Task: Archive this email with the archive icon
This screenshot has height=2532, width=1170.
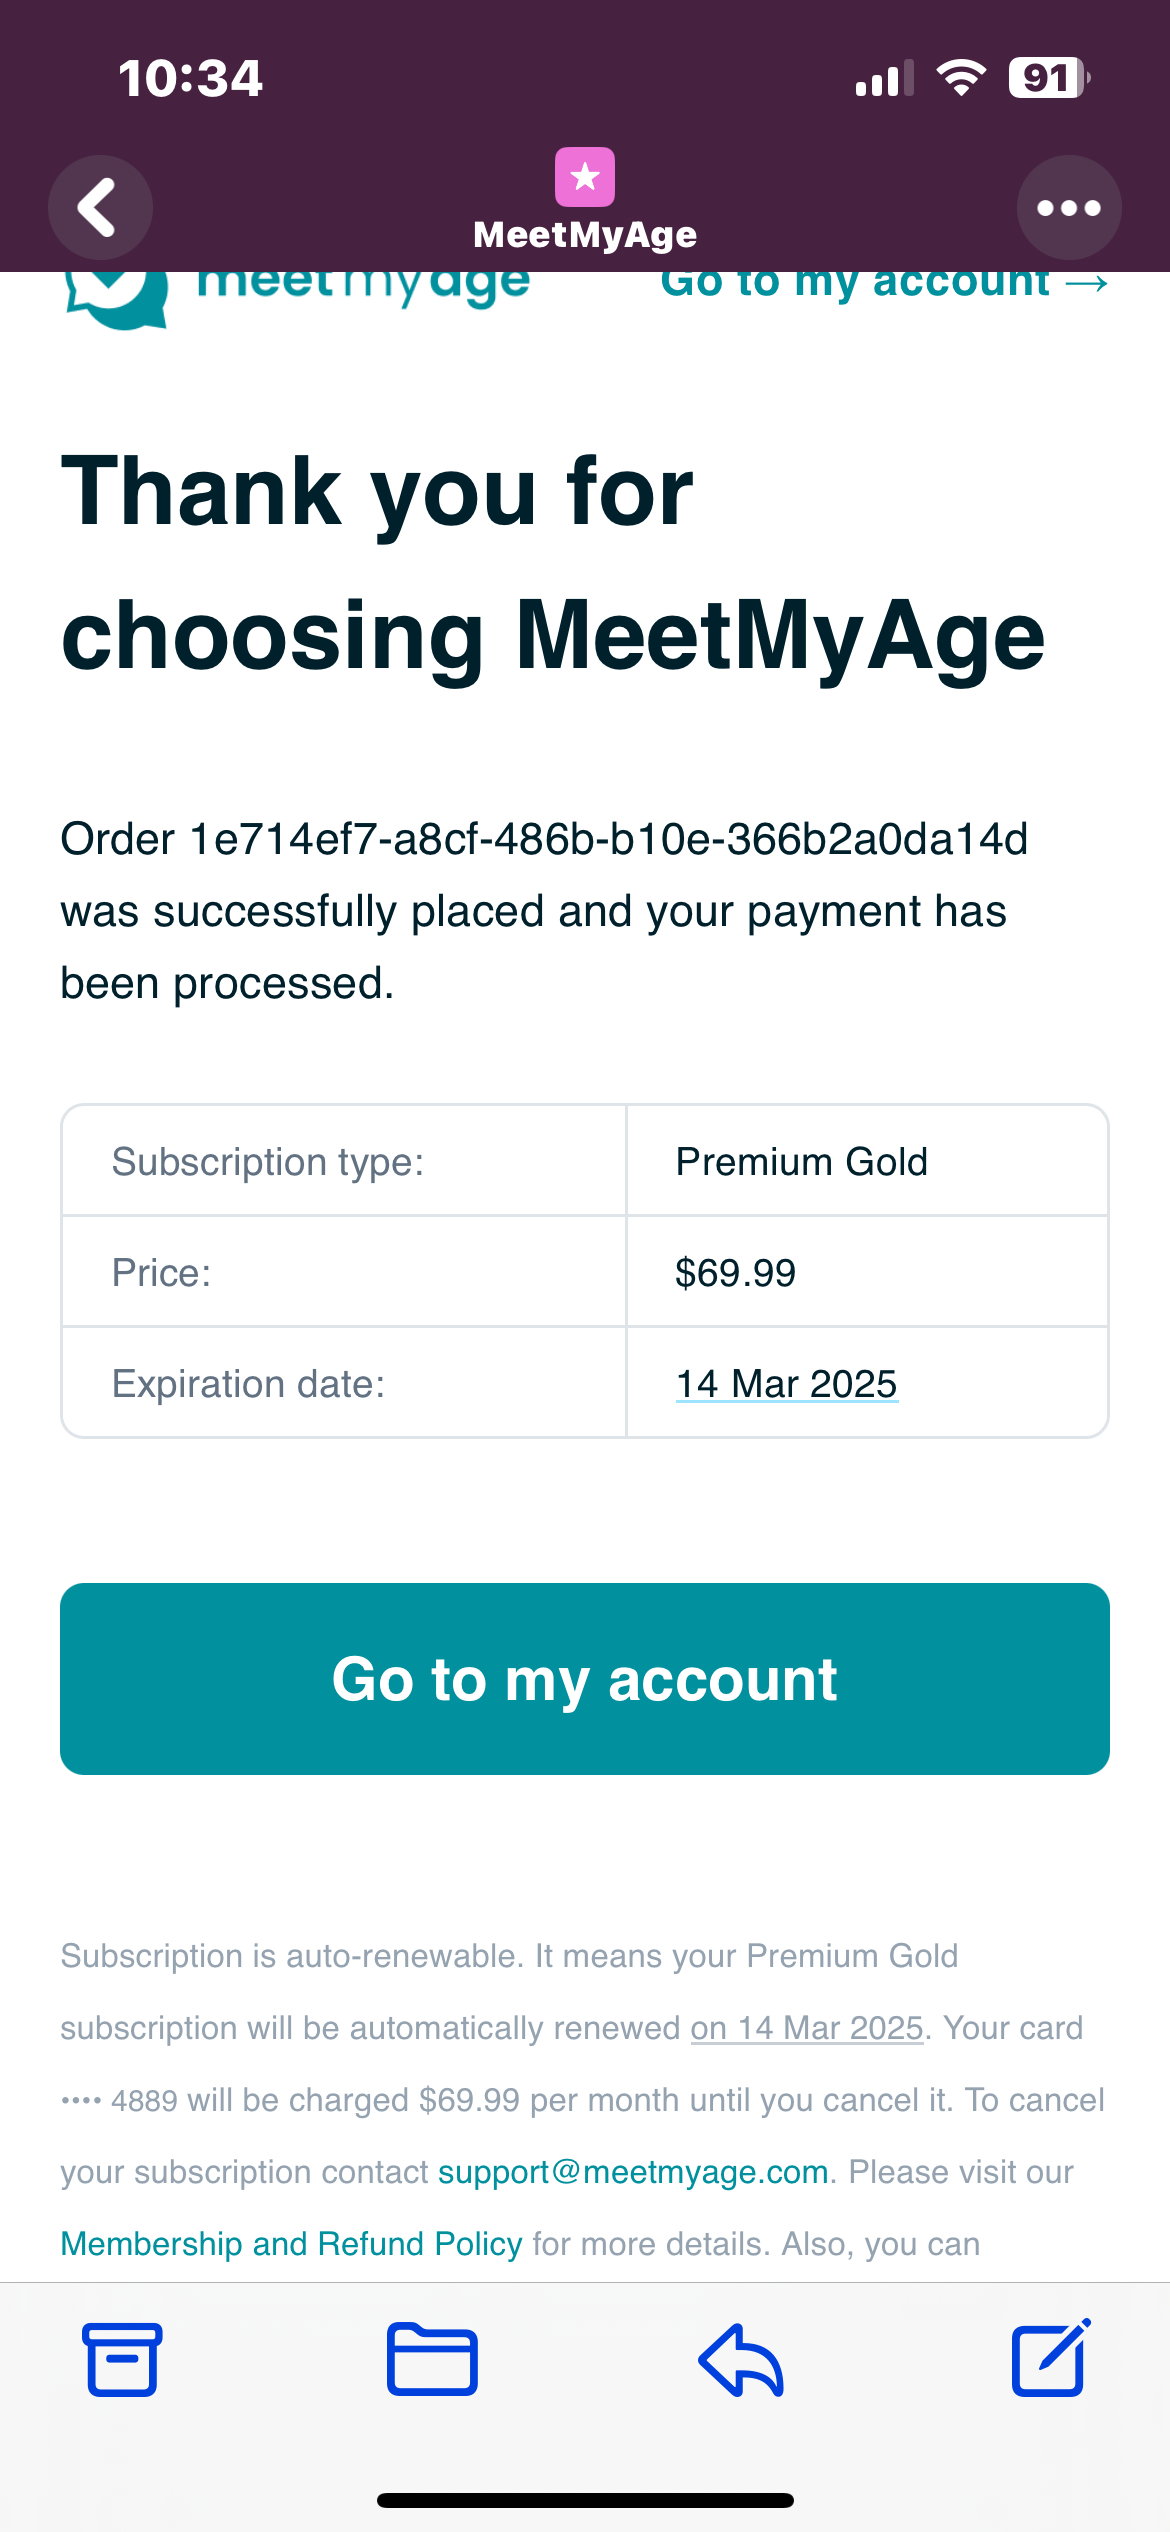Action: click(122, 2360)
